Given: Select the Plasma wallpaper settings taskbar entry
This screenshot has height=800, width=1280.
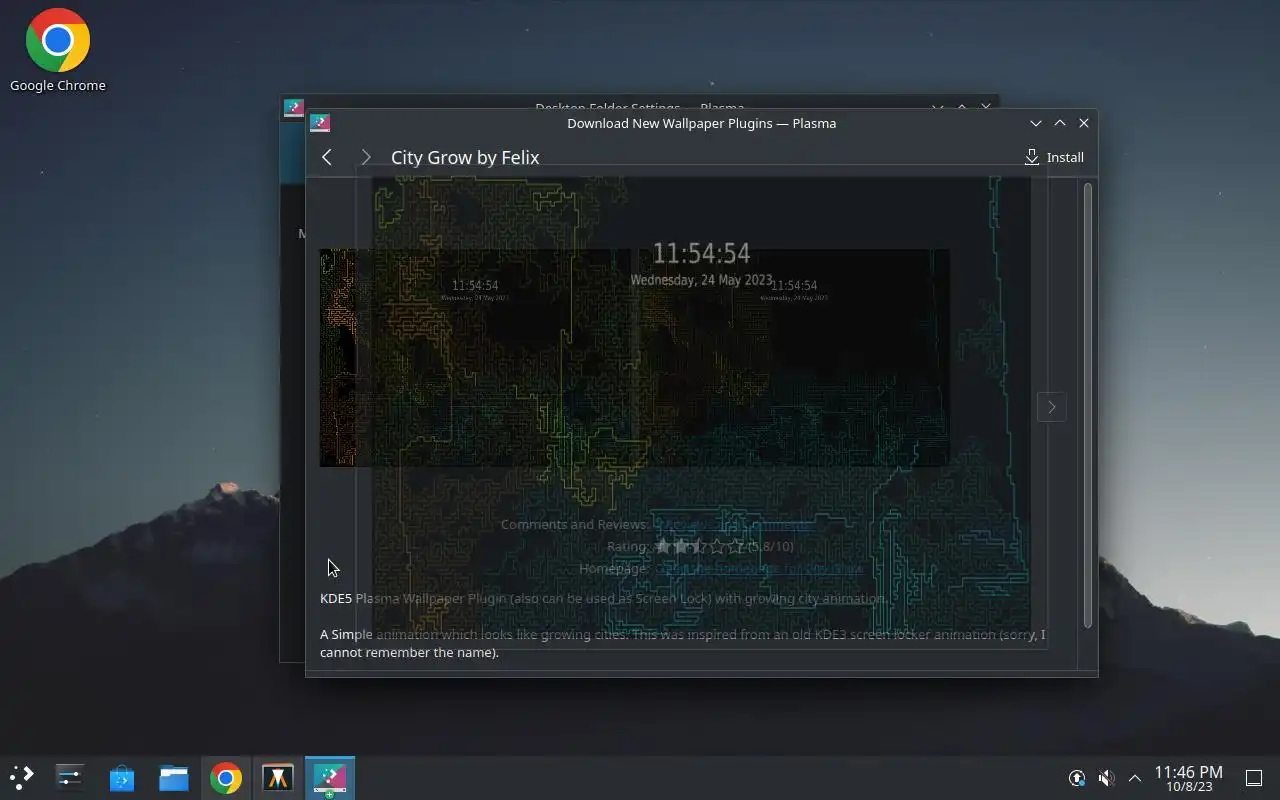Looking at the screenshot, I should coord(330,777).
